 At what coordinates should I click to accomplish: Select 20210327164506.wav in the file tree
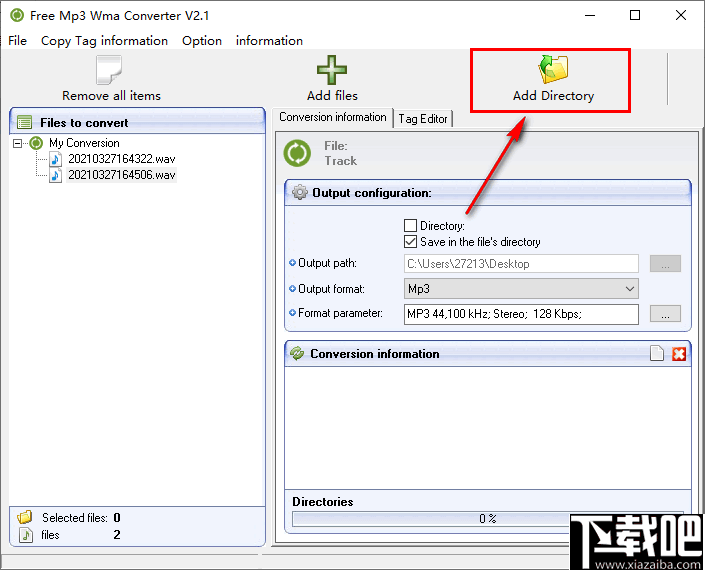pyautogui.click(x=121, y=175)
